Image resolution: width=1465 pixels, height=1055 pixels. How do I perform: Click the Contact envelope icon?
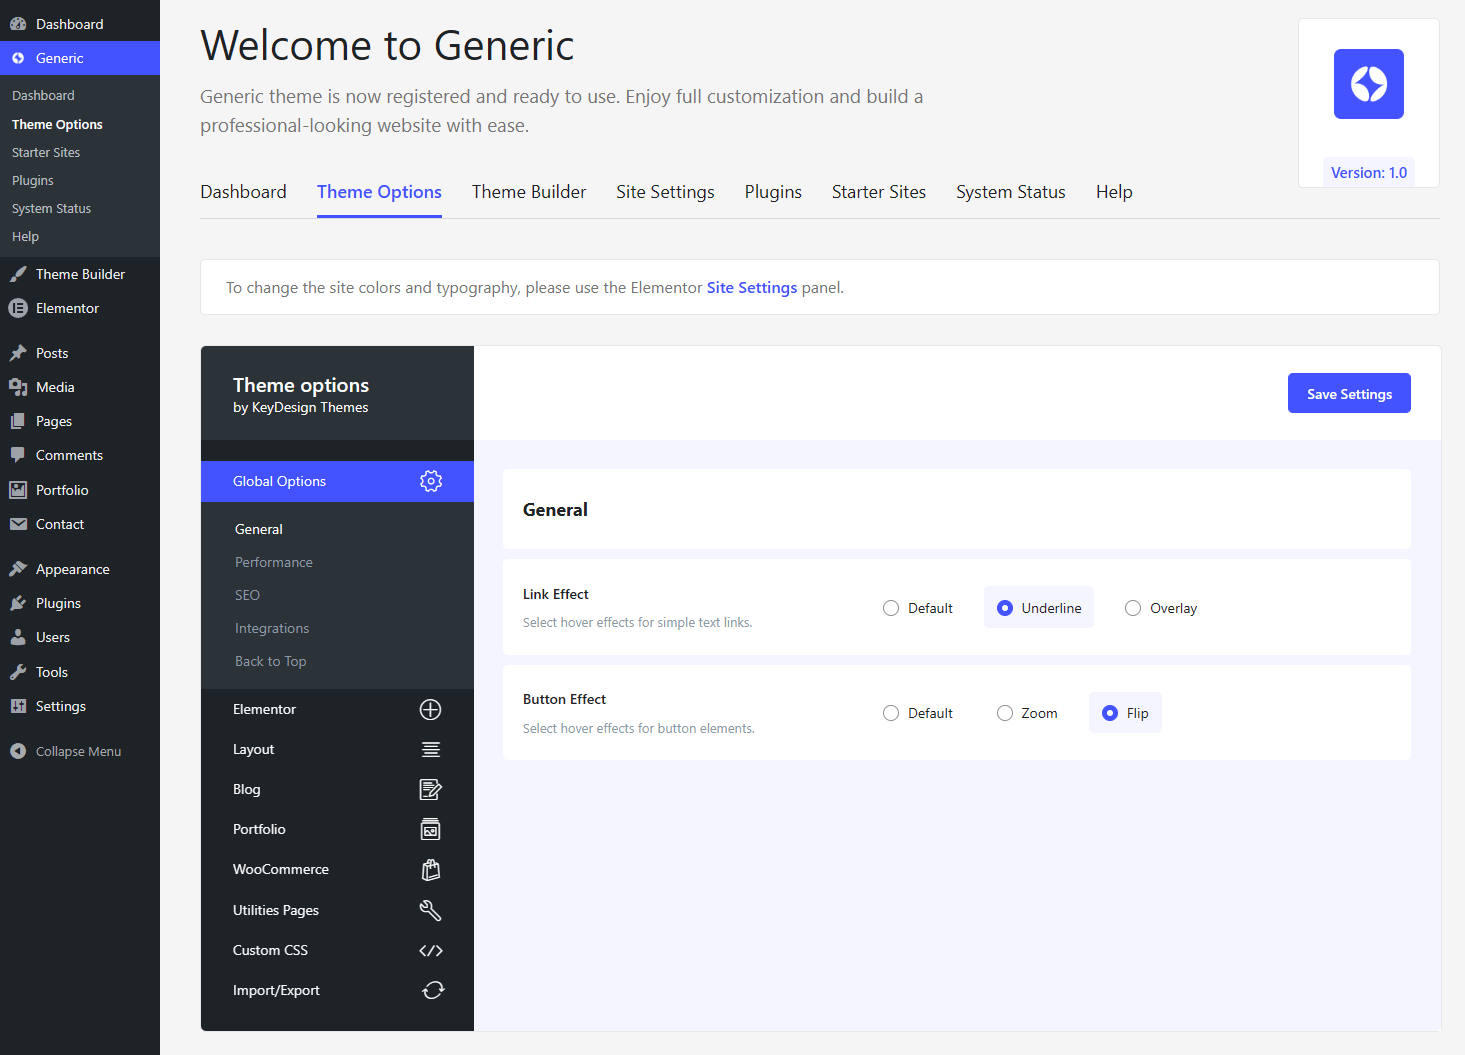(x=18, y=524)
